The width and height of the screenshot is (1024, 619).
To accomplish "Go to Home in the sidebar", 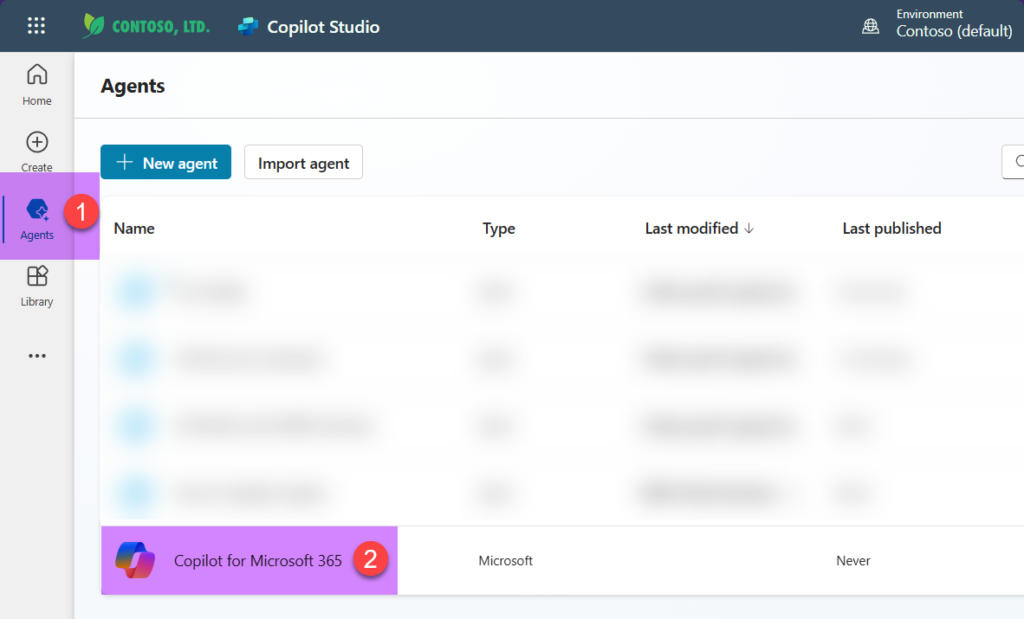I will 37,85.
